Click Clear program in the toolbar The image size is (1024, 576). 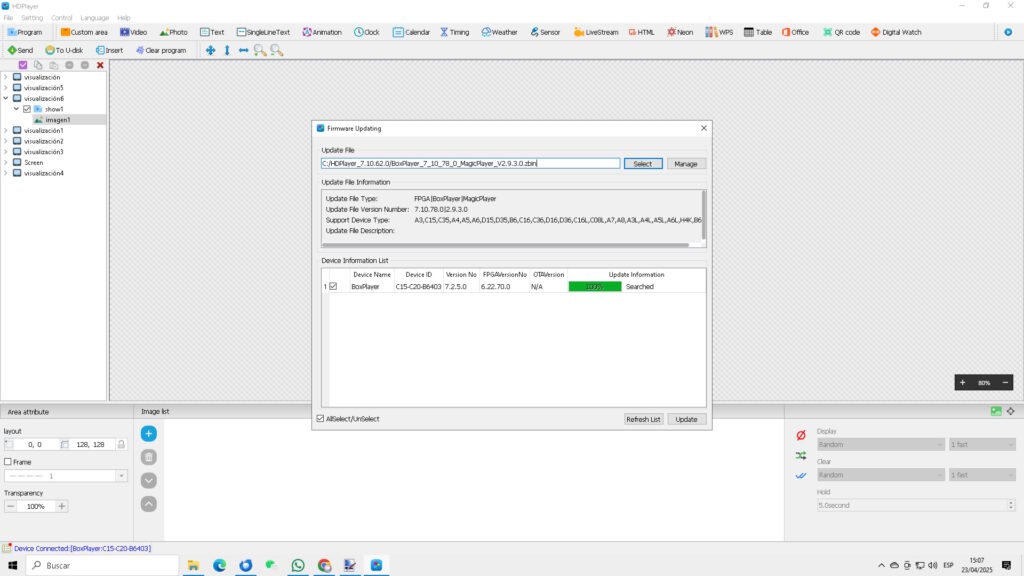pyautogui.click(x=161, y=50)
